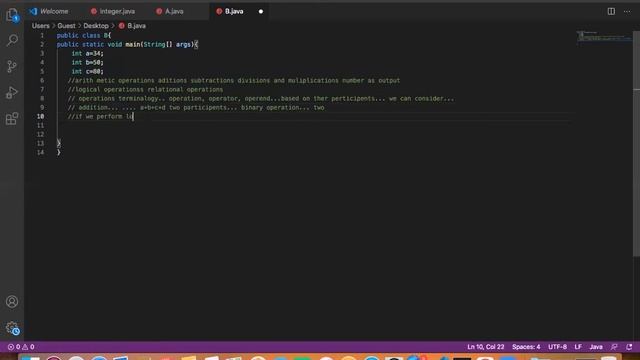640x360 pixels.
Task: Open notifications bell in status bar
Action: 629,347
